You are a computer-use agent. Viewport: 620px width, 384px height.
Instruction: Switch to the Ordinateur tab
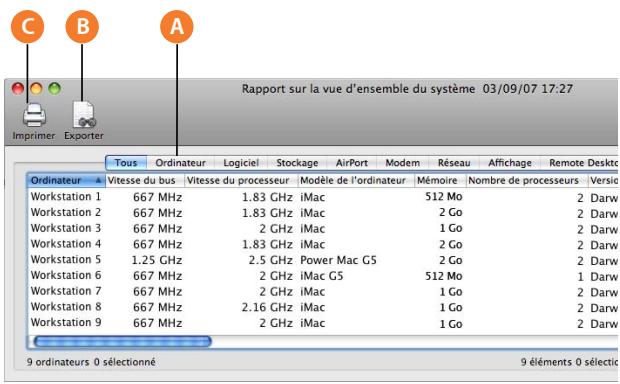180,163
